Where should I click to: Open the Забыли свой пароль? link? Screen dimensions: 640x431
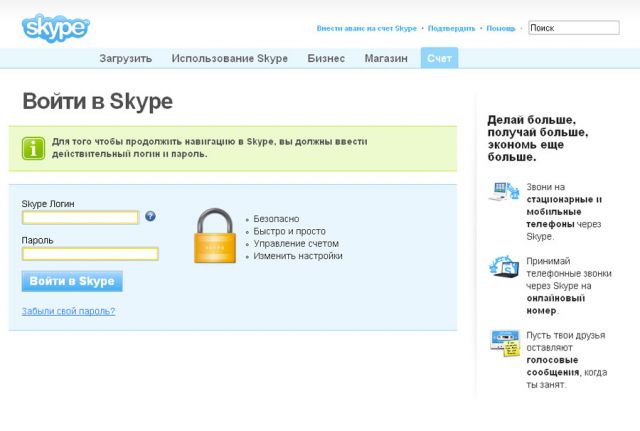tap(68, 311)
